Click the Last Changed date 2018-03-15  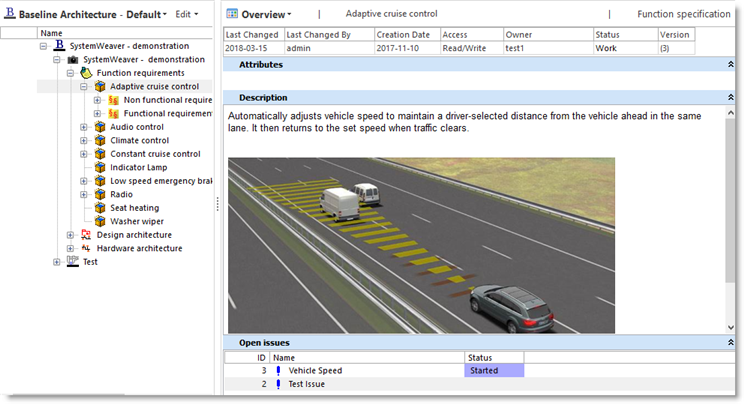tap(246, 48)
